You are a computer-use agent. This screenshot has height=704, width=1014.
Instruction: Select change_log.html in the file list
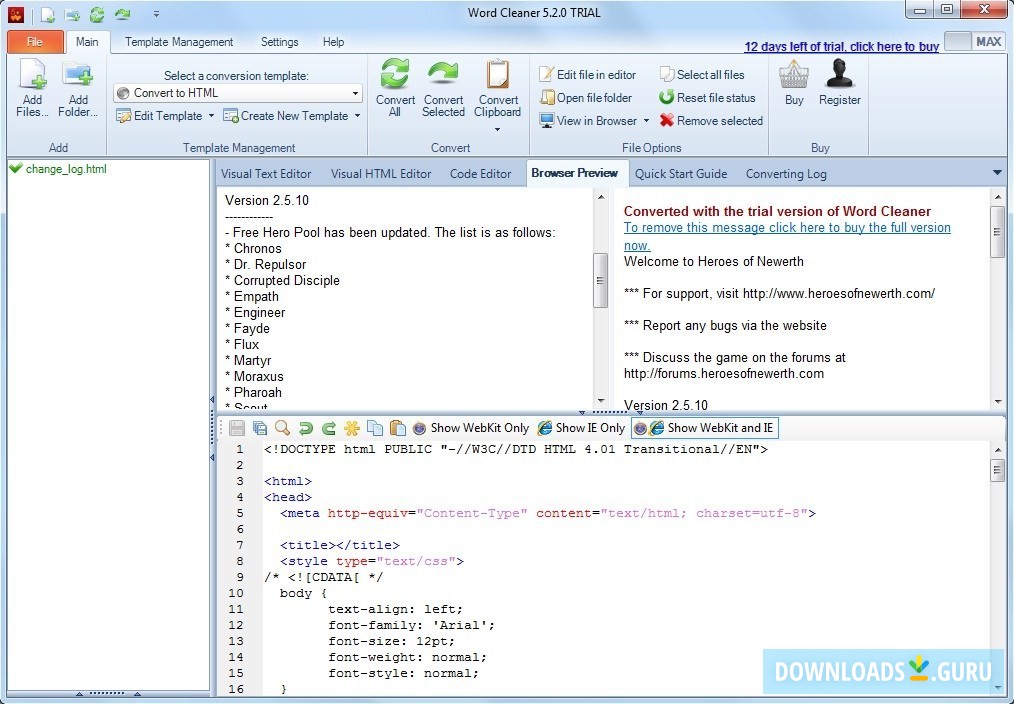pyautogui.click(x=66, y=169)
